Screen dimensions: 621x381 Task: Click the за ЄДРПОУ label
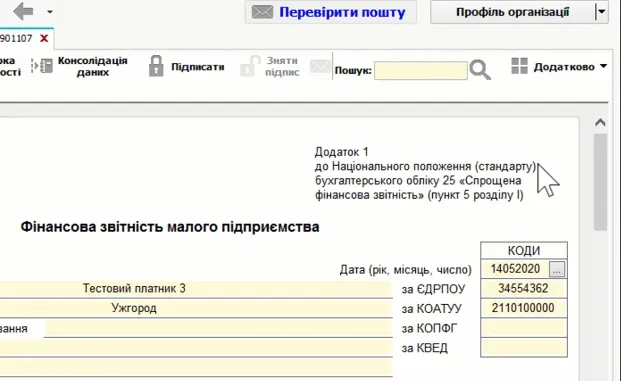tap(433, 290)
